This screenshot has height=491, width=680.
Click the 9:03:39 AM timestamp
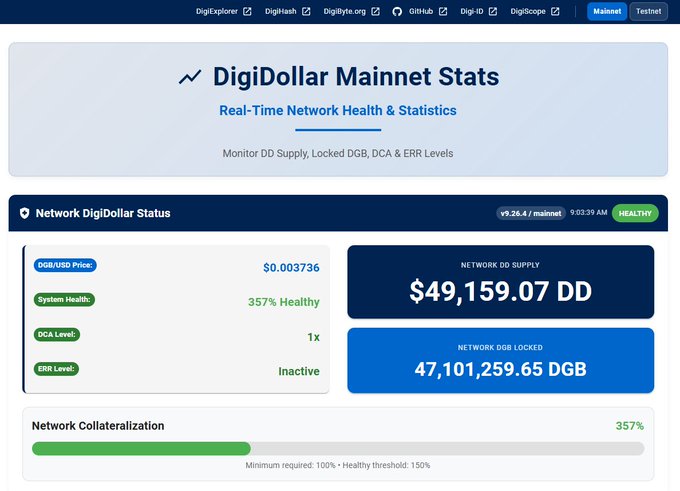click(x=588, y=213)
